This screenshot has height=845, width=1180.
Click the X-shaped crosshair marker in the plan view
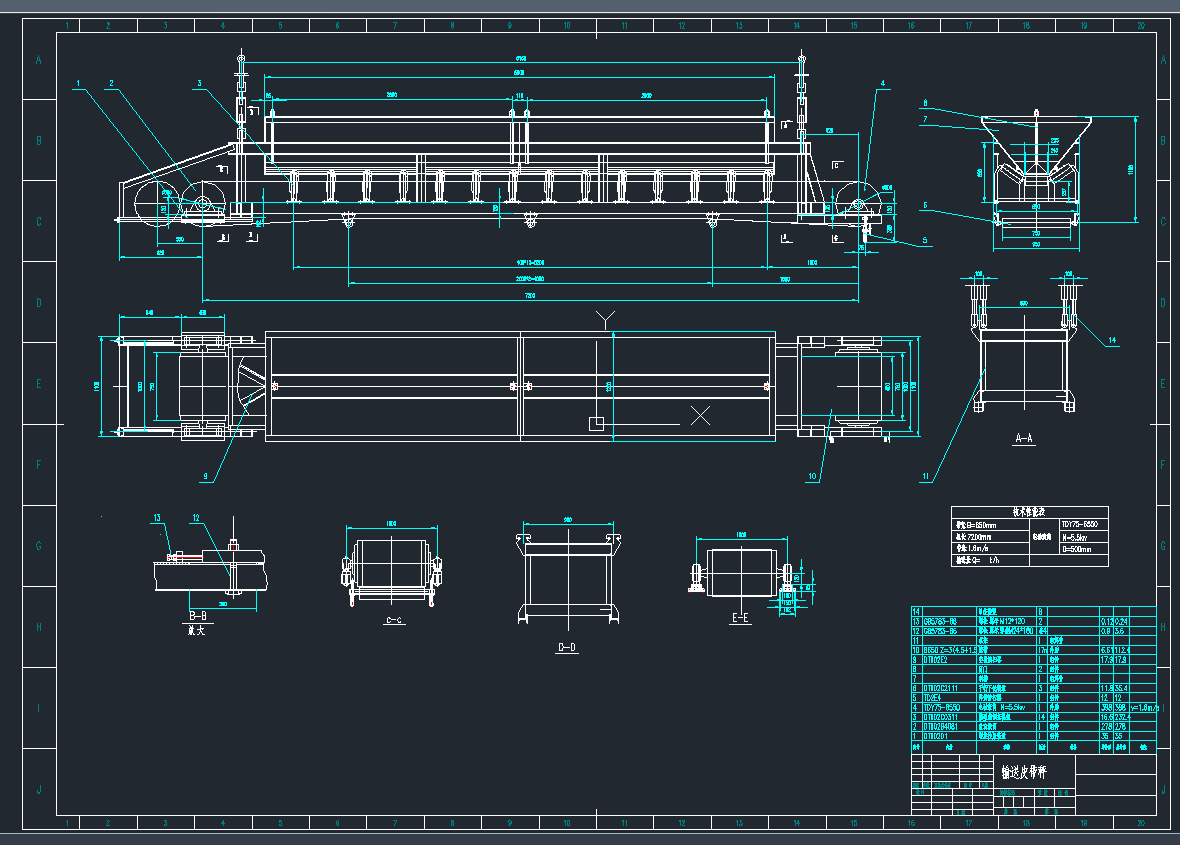pyautogui.click(x=701, y=415)
